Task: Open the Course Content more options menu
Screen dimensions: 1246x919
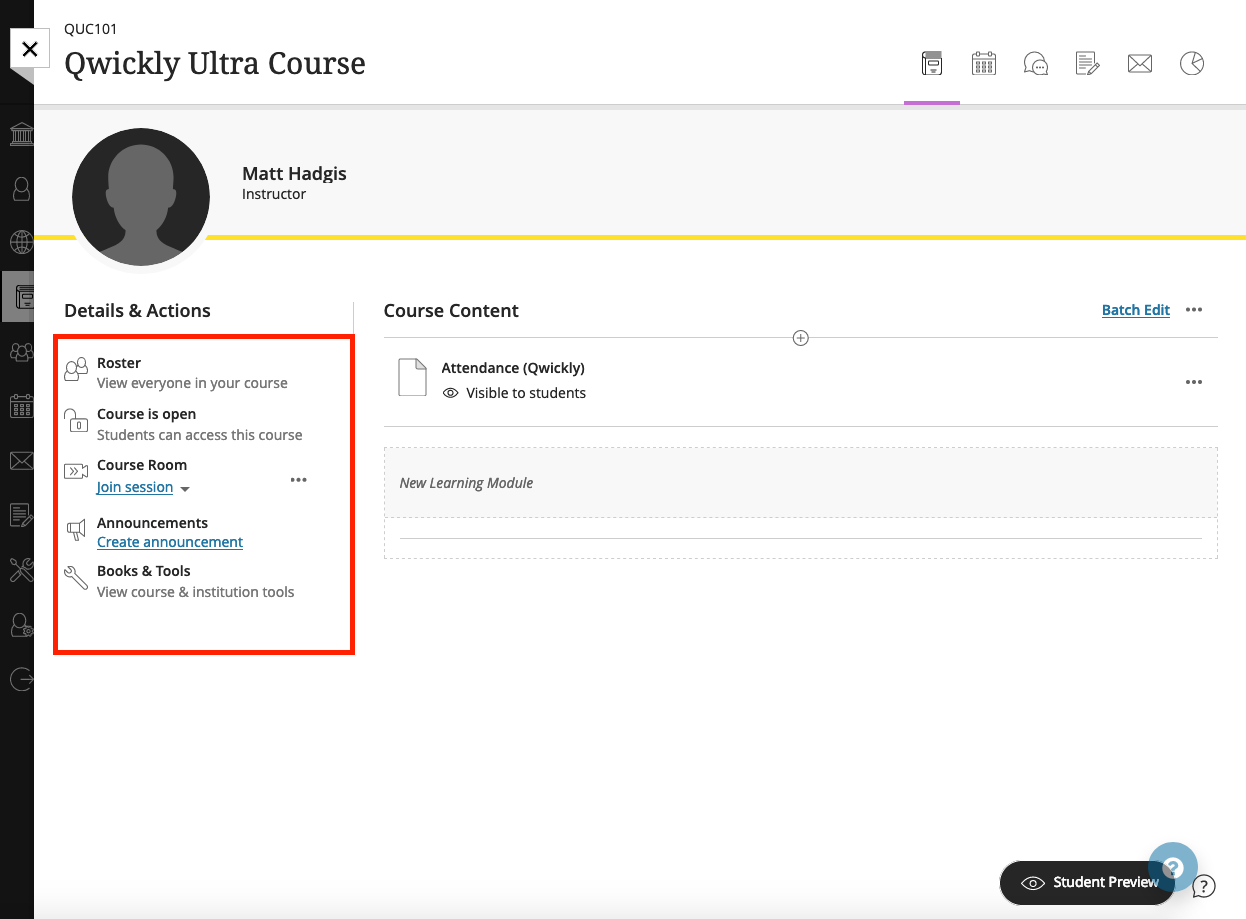Action: tap(1193, 310)
